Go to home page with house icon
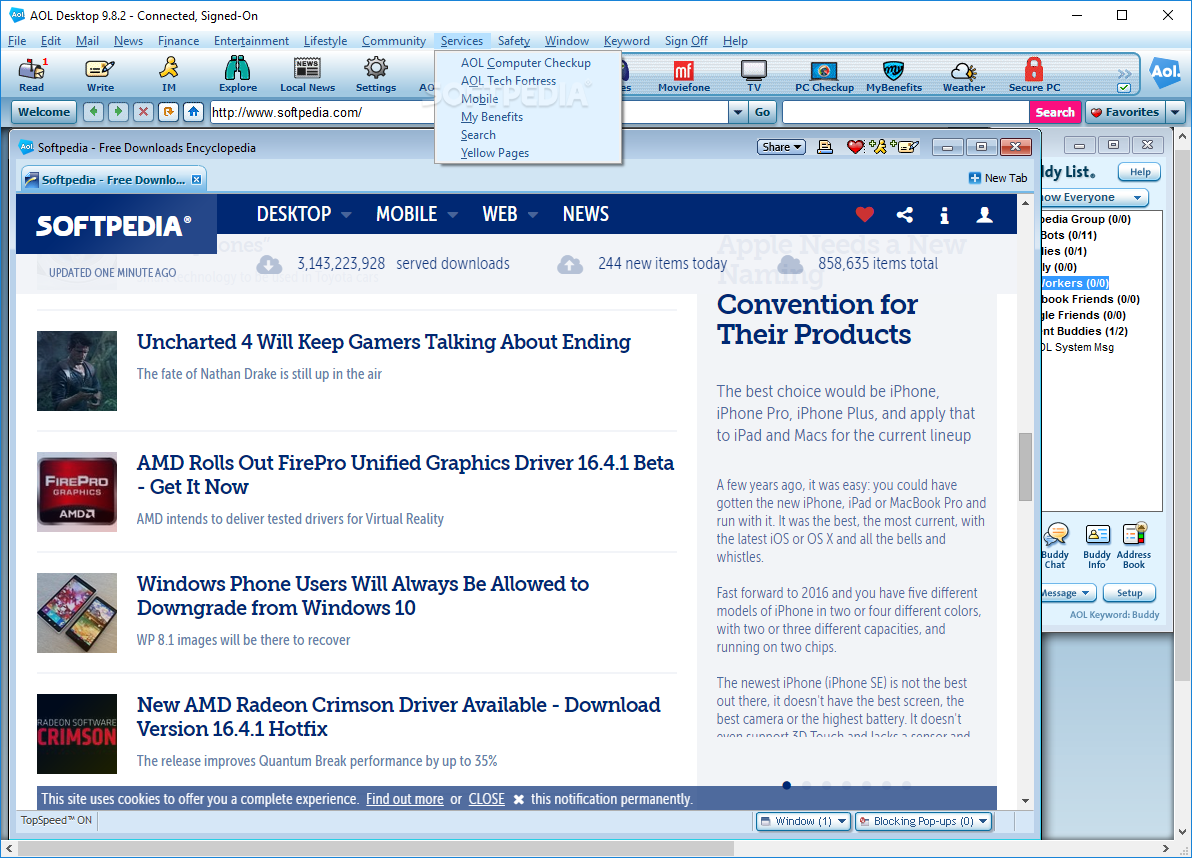Viewport: 1192px width, 858px height. tap(193, 112)
